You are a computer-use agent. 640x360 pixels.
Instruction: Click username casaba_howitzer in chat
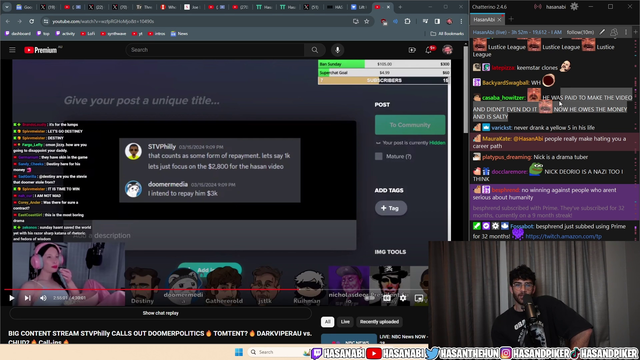pyautogui.click(x=503, y=98)
